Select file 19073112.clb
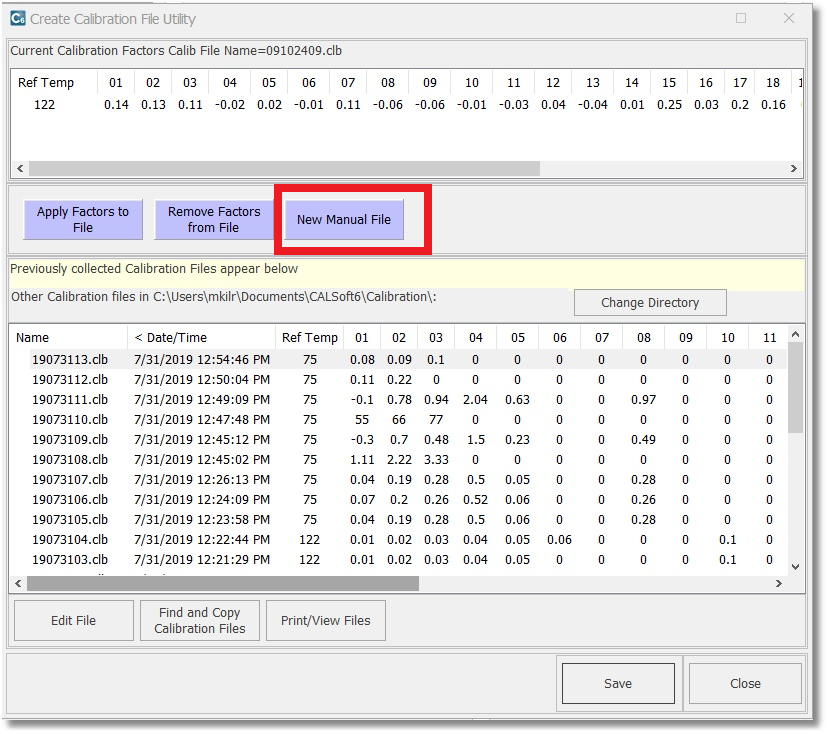Screen dimensions: 827x734 pyautogui.click(x=70, y=380)
